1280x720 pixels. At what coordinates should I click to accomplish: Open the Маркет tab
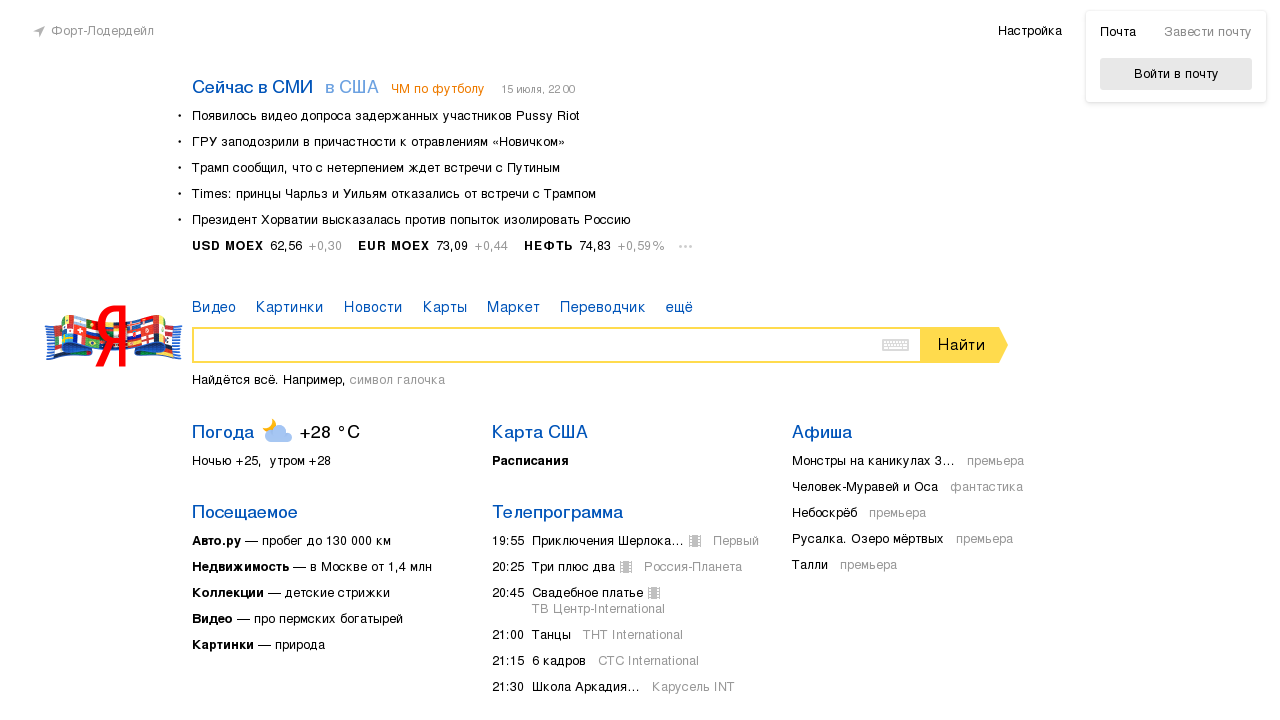click(x=513, y=307)
